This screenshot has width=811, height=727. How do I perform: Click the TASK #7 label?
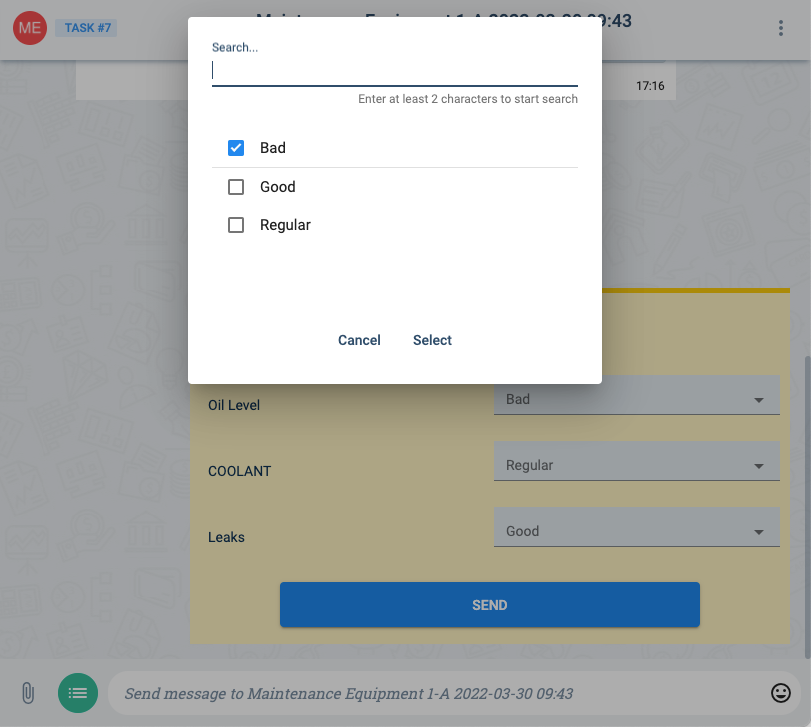pyautogui.click(x=86, y=28)
